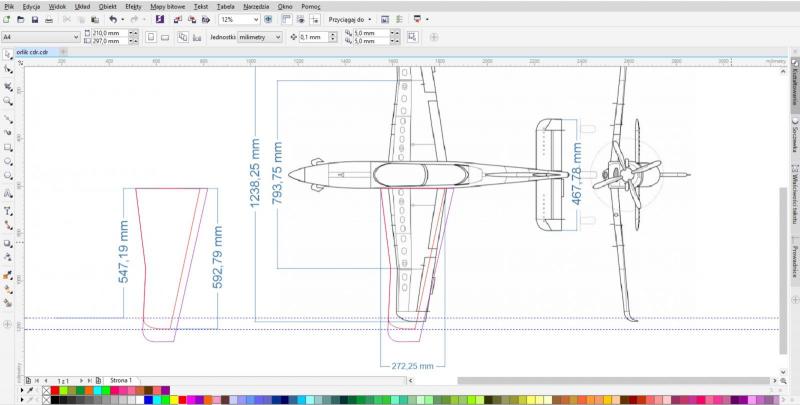Click the Przyciągaj do button
This screenshot has width=800, height=405.
tap(349, 19)
